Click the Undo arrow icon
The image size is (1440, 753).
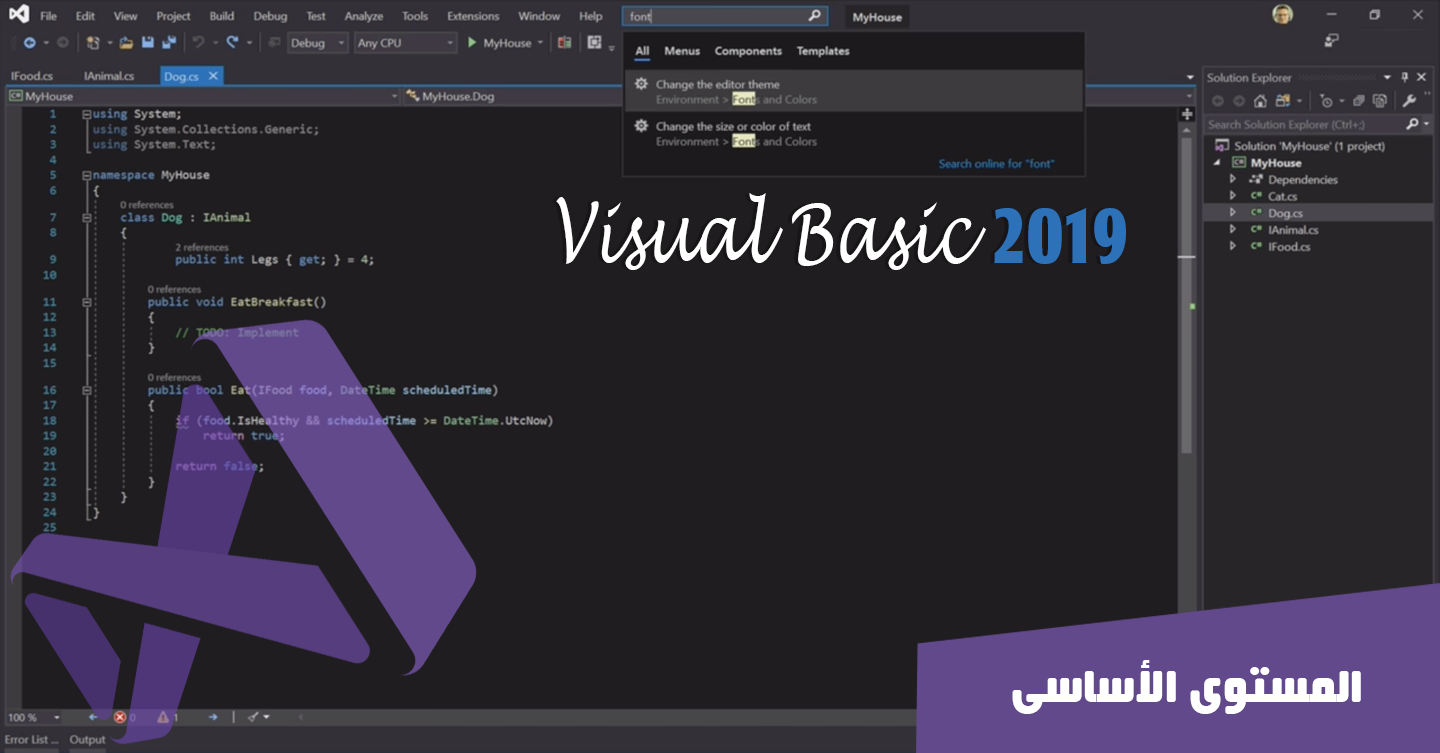tap(198, 43)
